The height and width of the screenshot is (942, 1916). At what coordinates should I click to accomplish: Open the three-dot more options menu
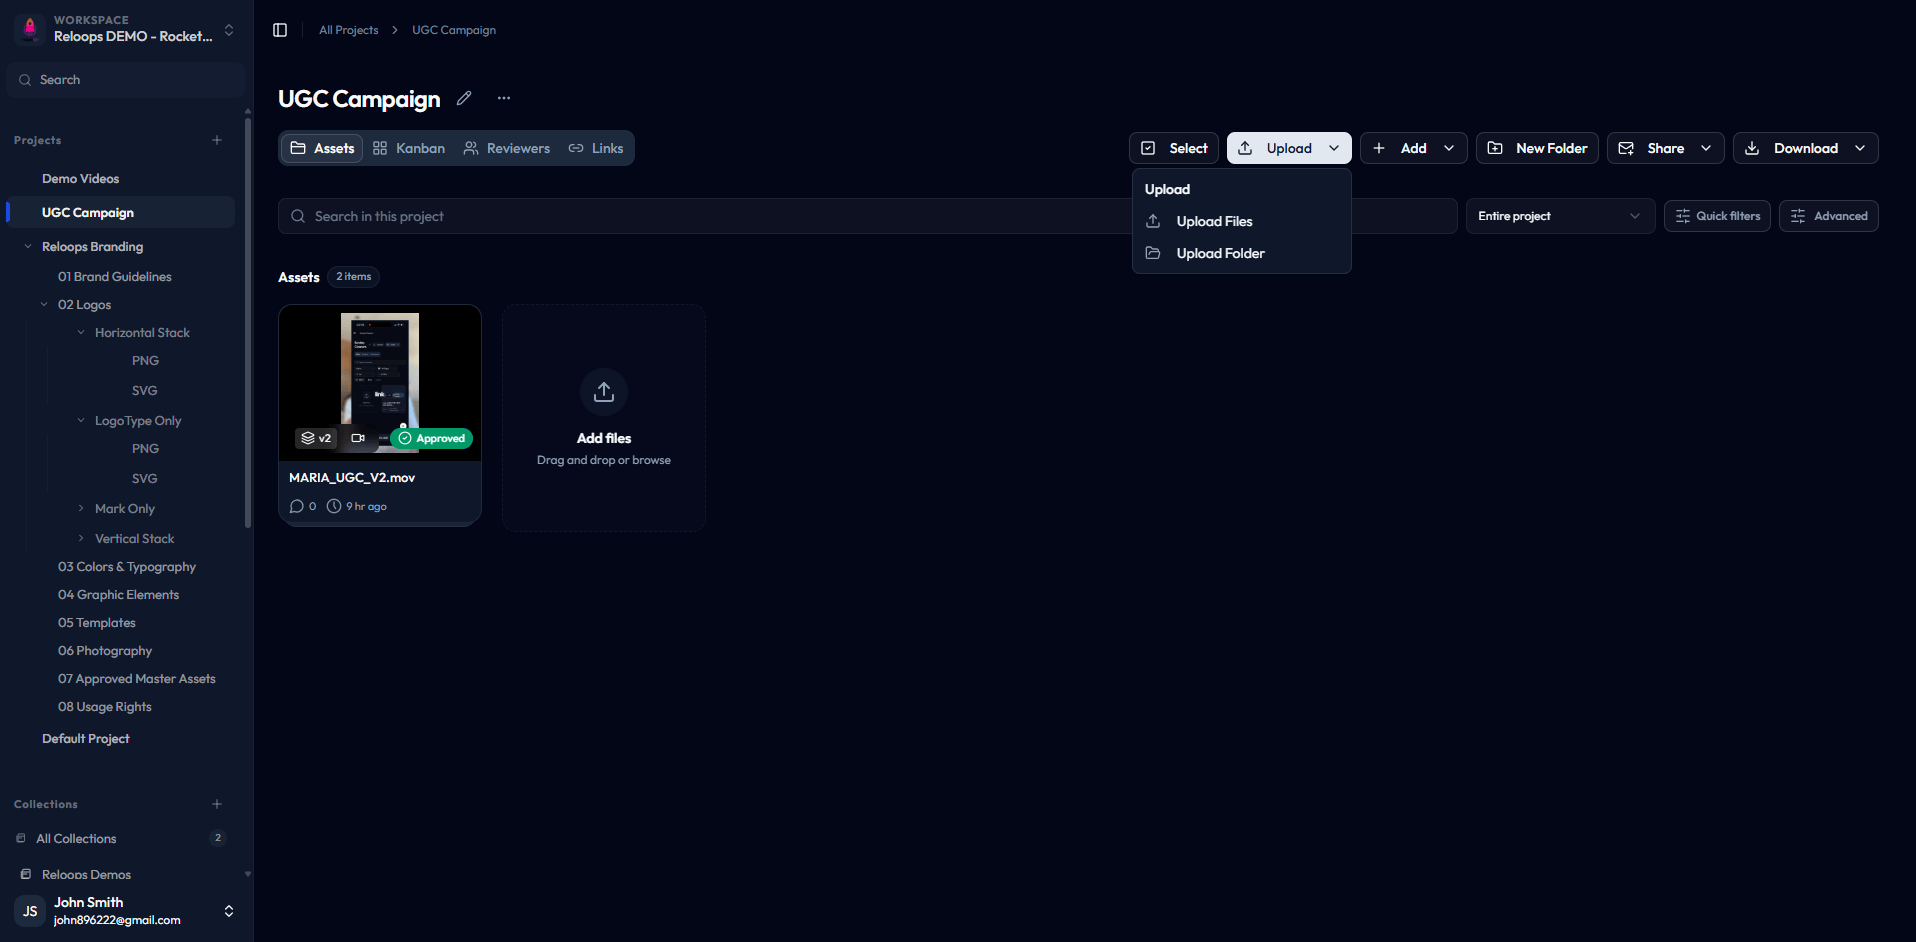tap(504, 98)
